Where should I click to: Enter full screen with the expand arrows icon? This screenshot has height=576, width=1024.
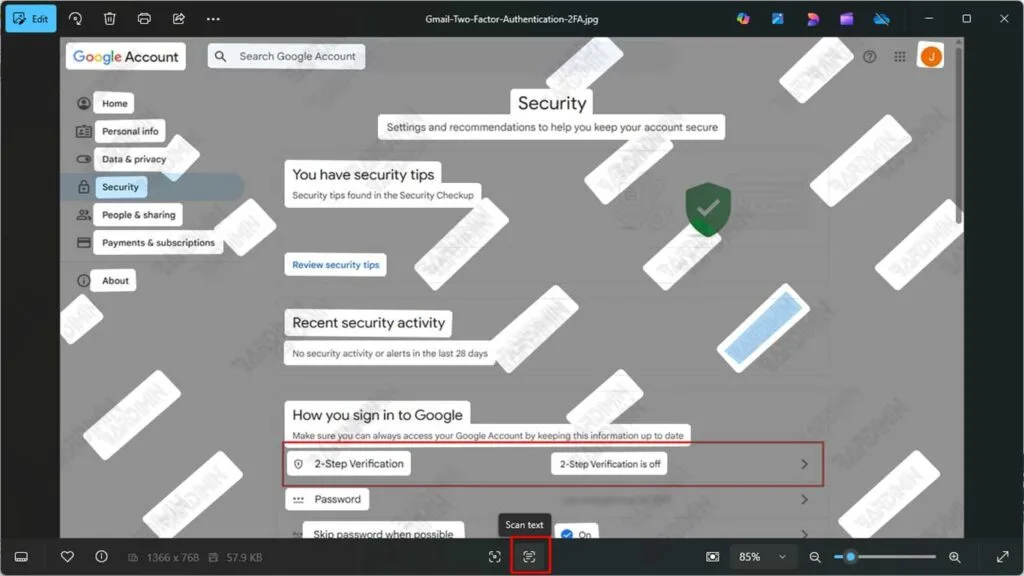point(1002,557)
